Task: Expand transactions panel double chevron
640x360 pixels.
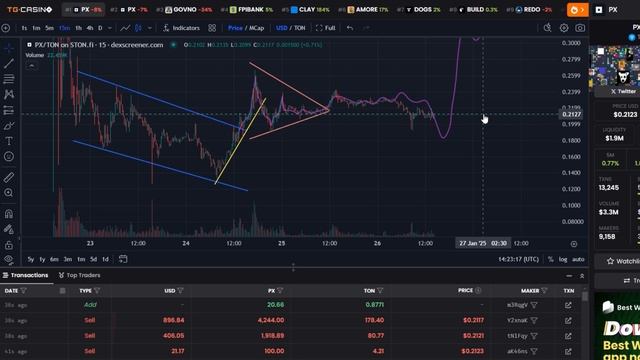Action: [582, 276]
